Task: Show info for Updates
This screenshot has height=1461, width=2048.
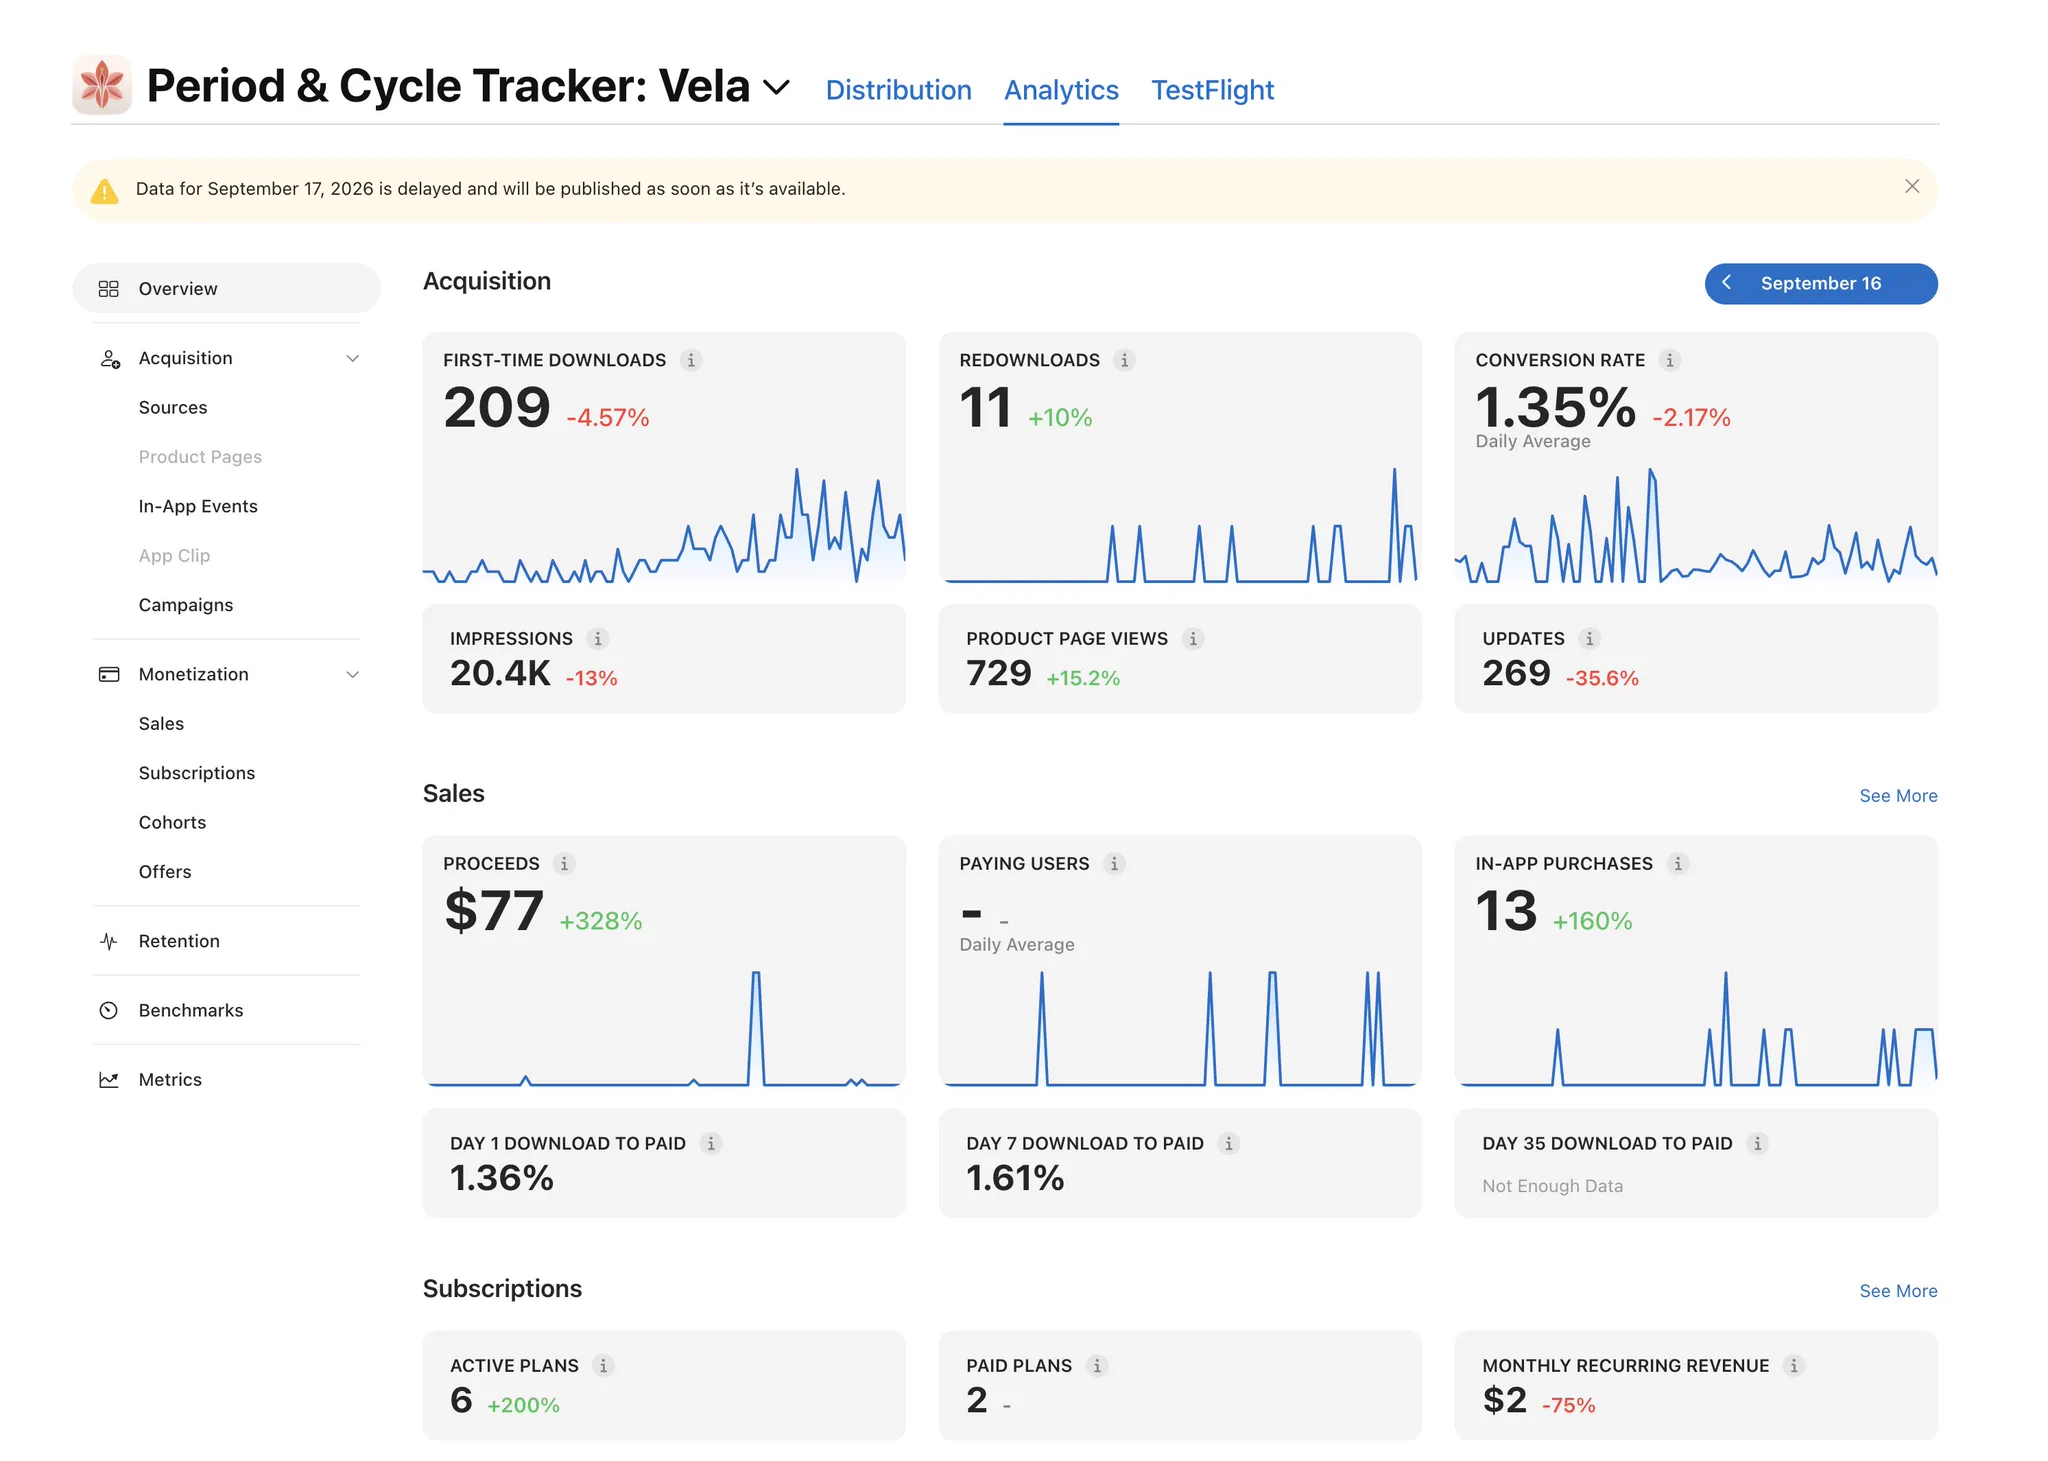Action: point(1590,639)
